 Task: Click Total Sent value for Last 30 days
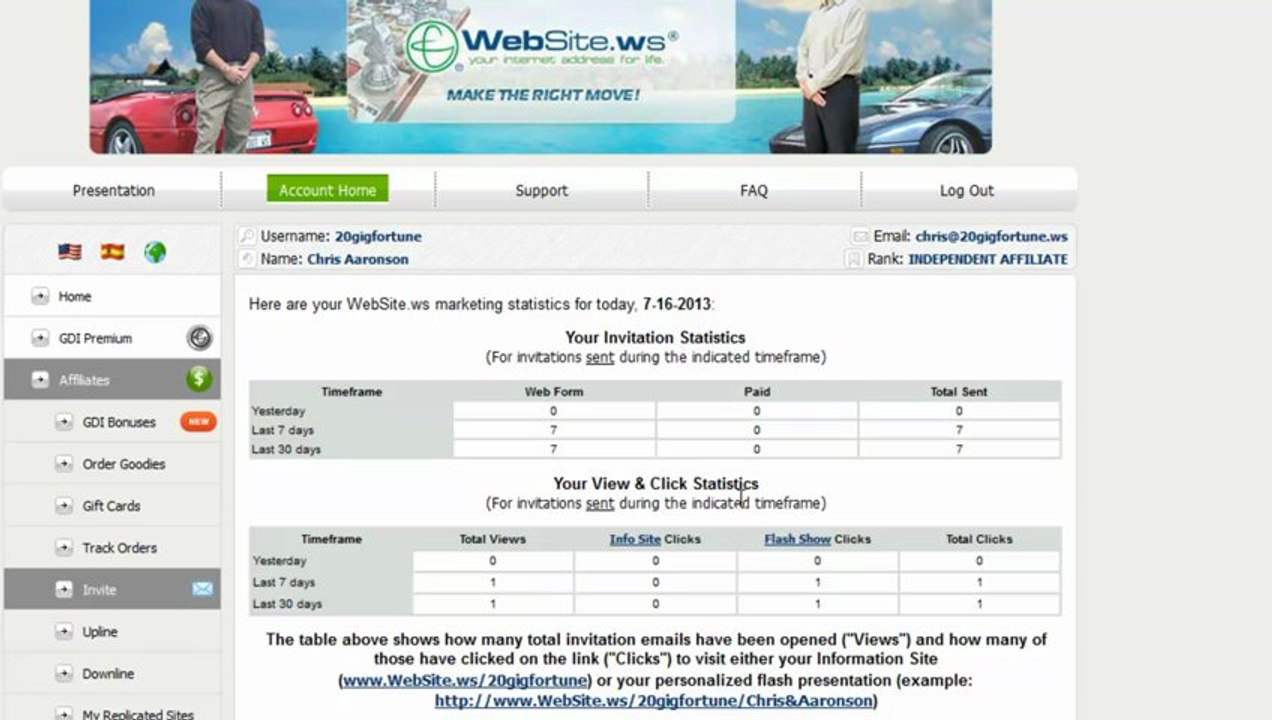(959, 449)
